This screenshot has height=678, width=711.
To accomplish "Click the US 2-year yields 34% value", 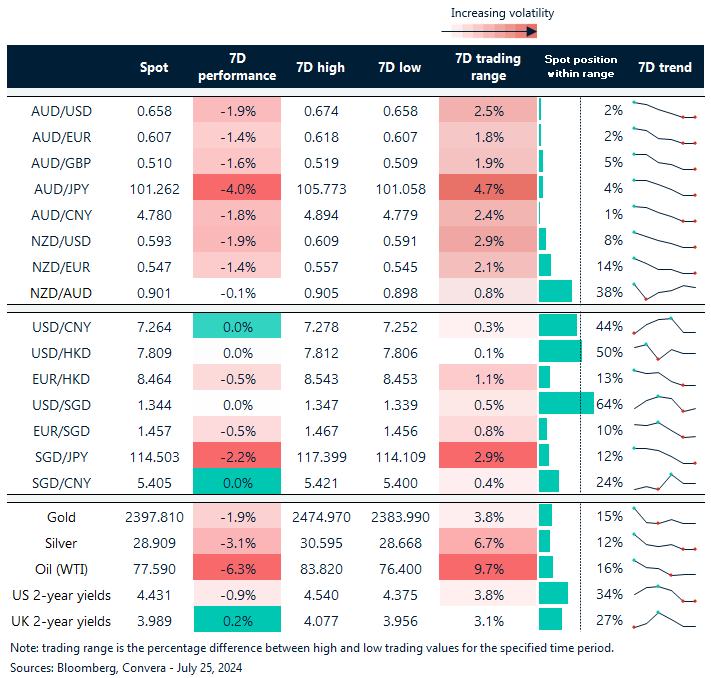I will tap(609, 595).
